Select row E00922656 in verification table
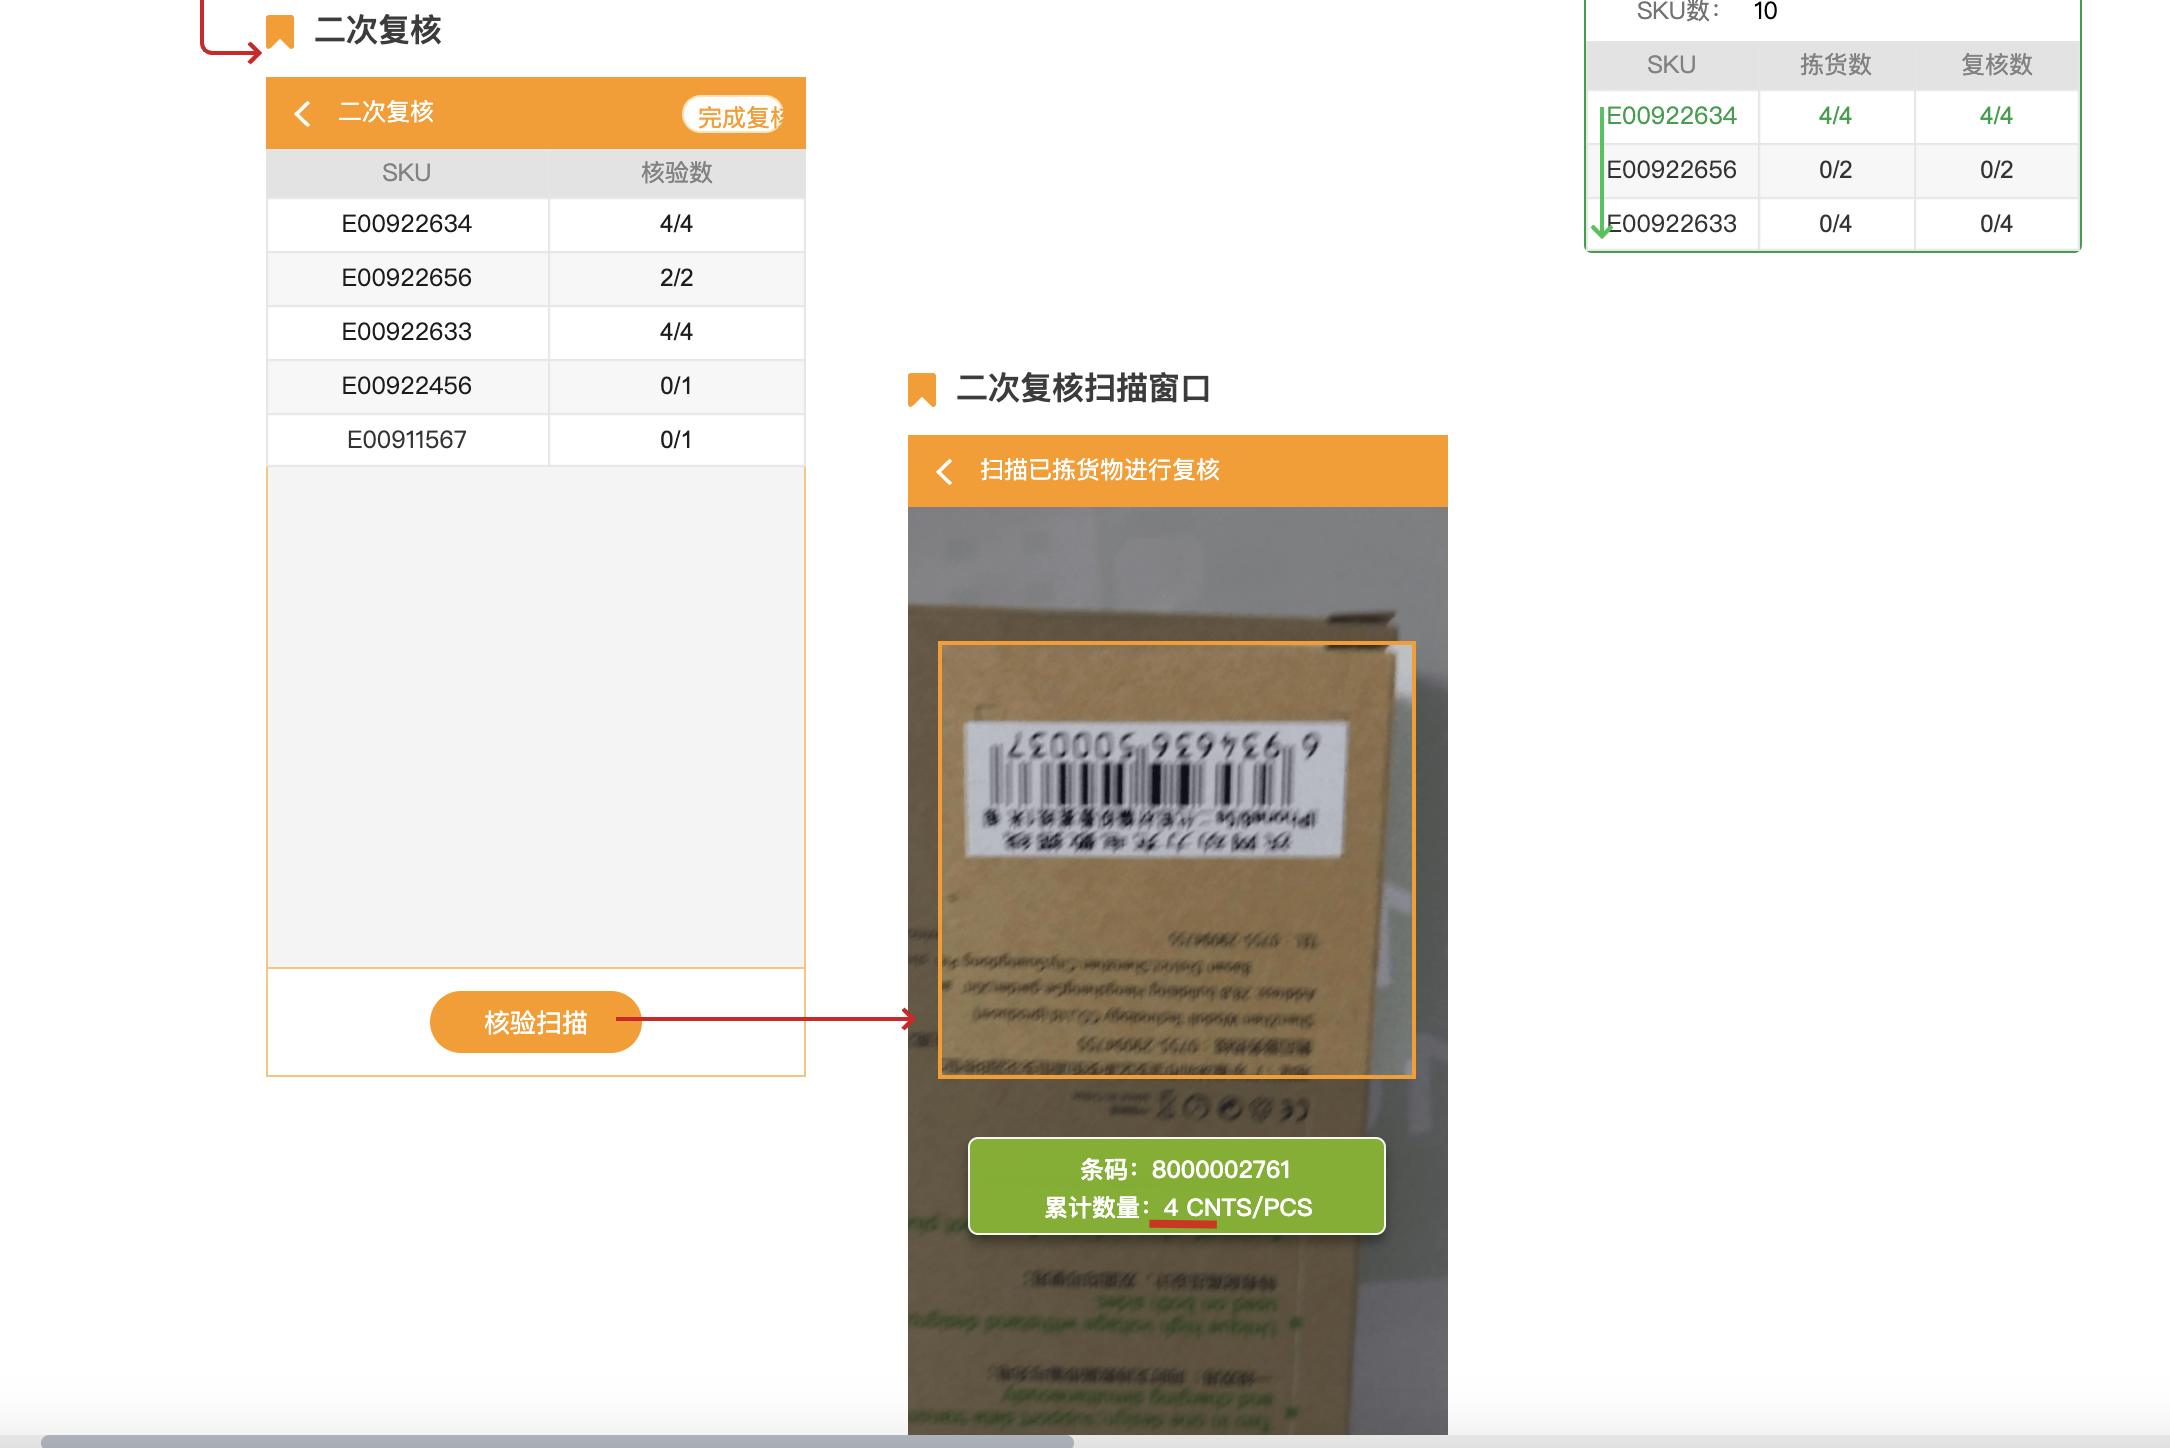 tap(406, 278)
